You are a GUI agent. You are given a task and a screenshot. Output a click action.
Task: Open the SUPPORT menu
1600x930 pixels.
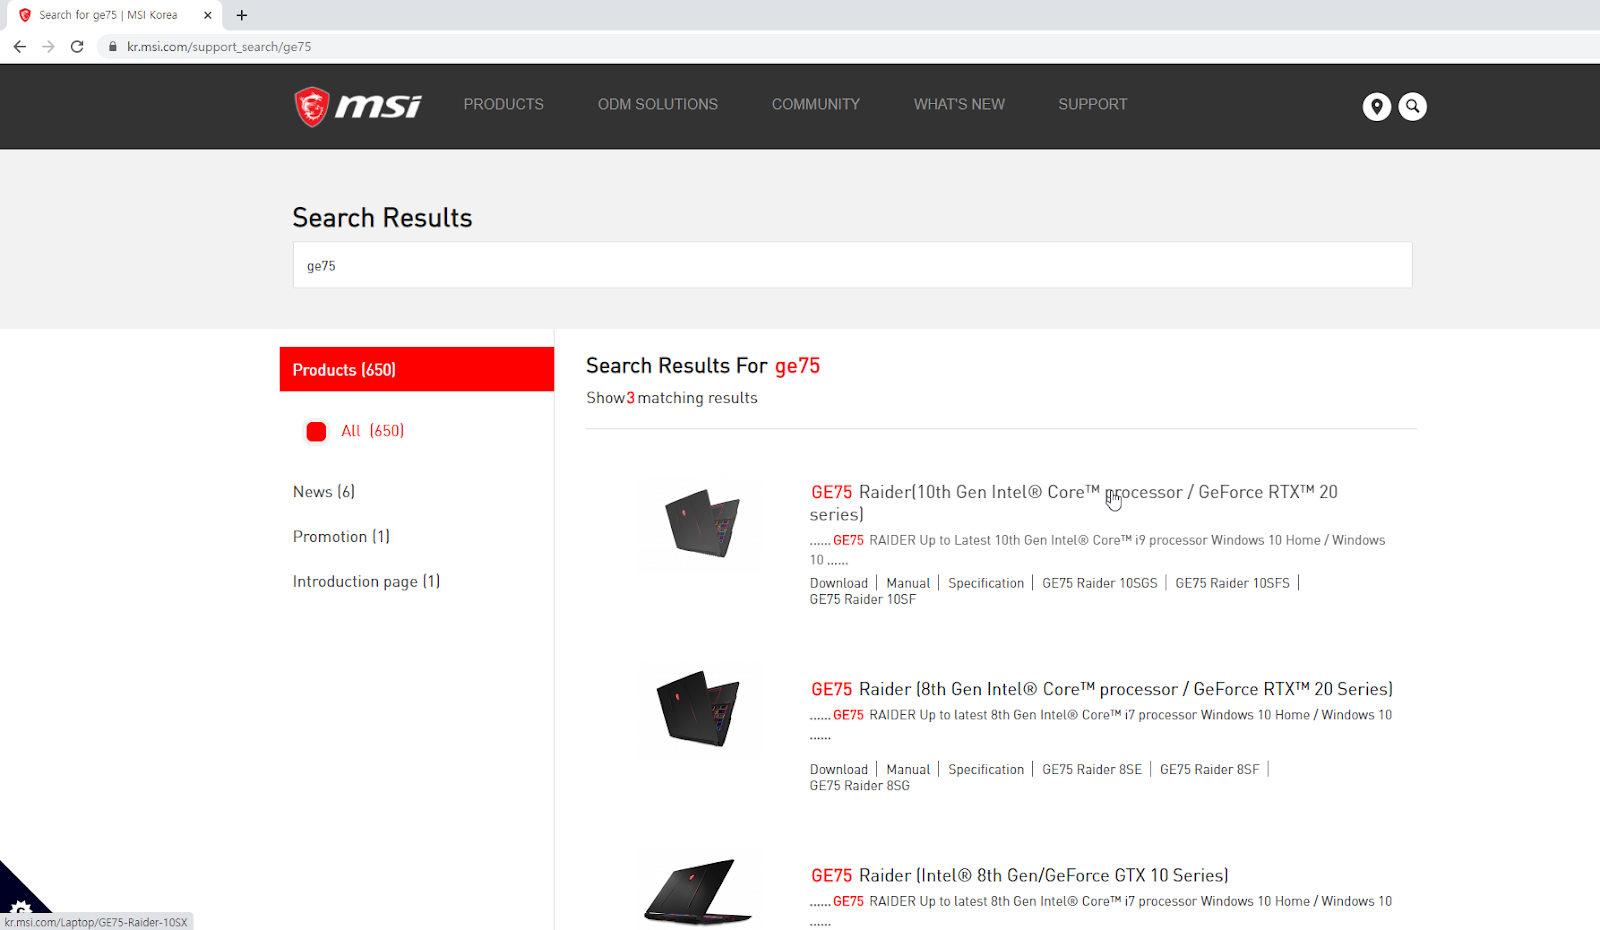point(1093,104)
